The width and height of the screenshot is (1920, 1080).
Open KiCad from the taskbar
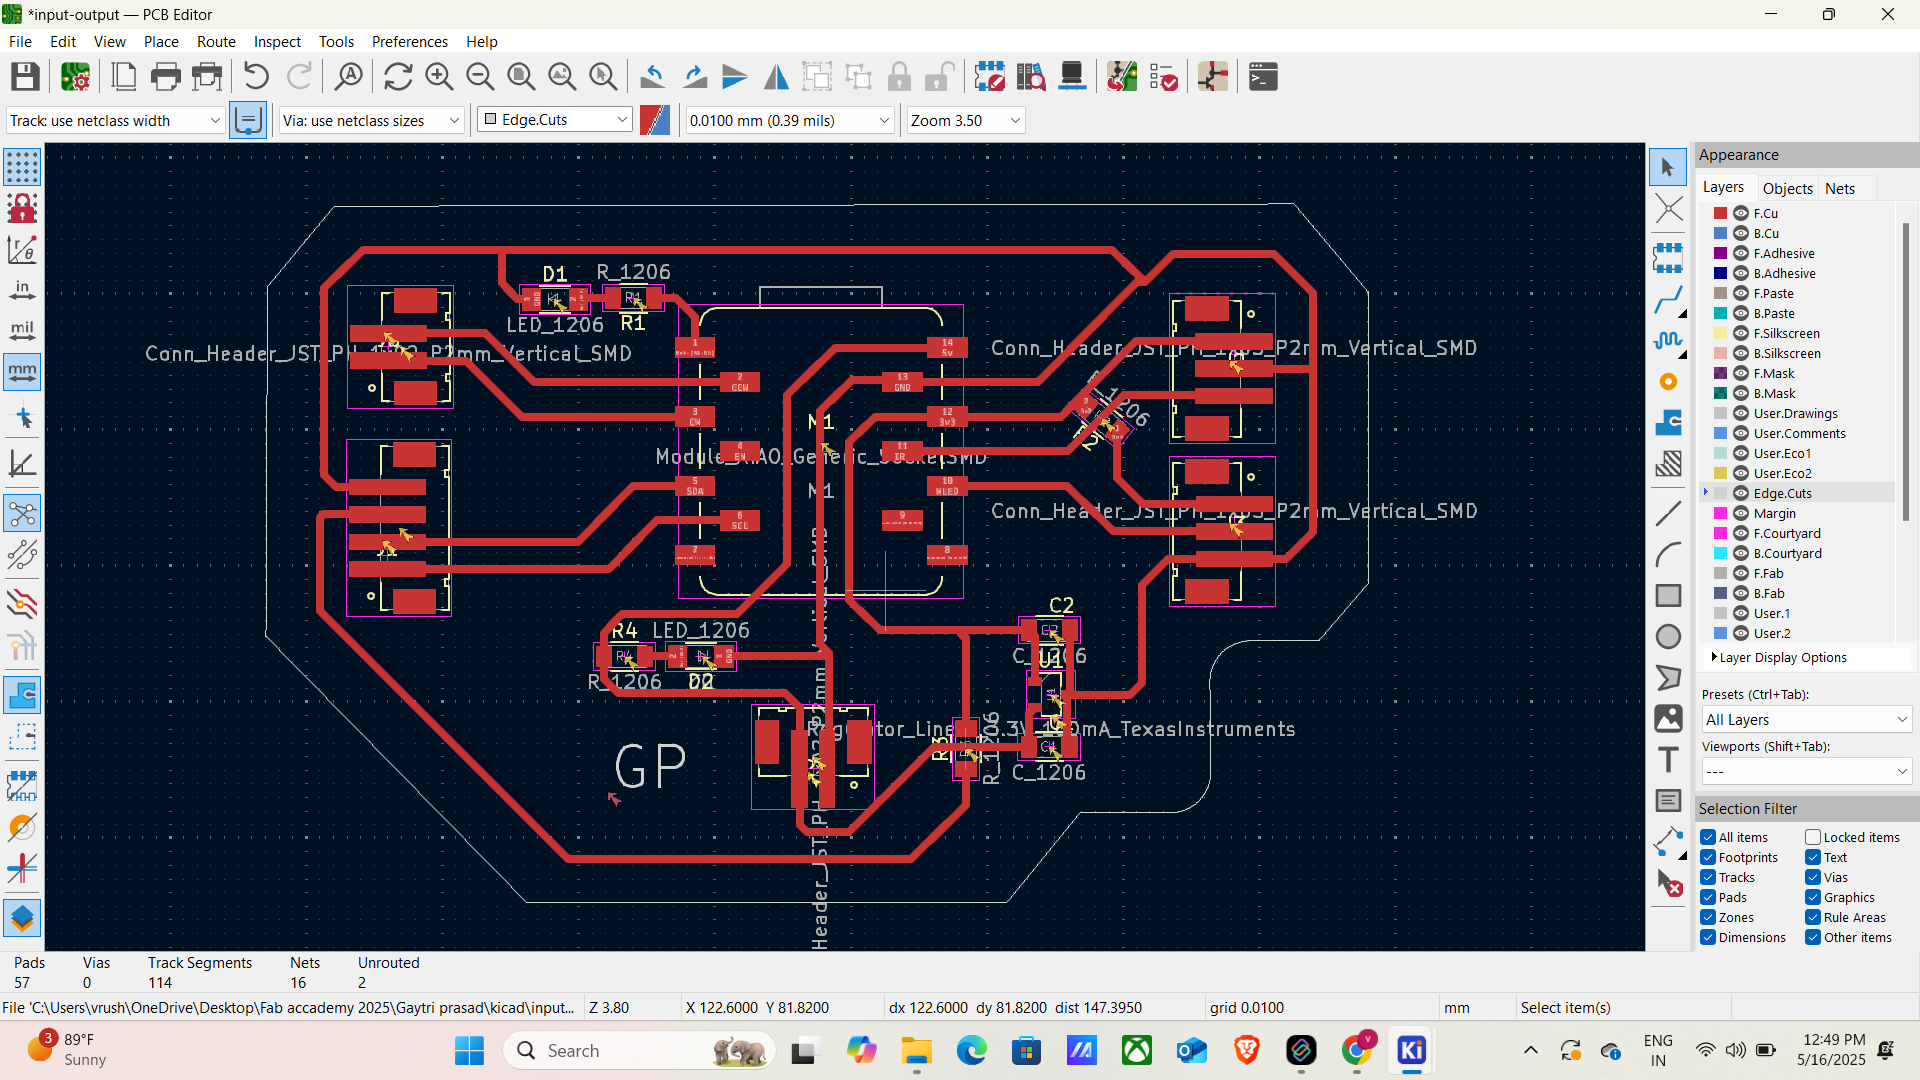[x=1411, y=1051]
